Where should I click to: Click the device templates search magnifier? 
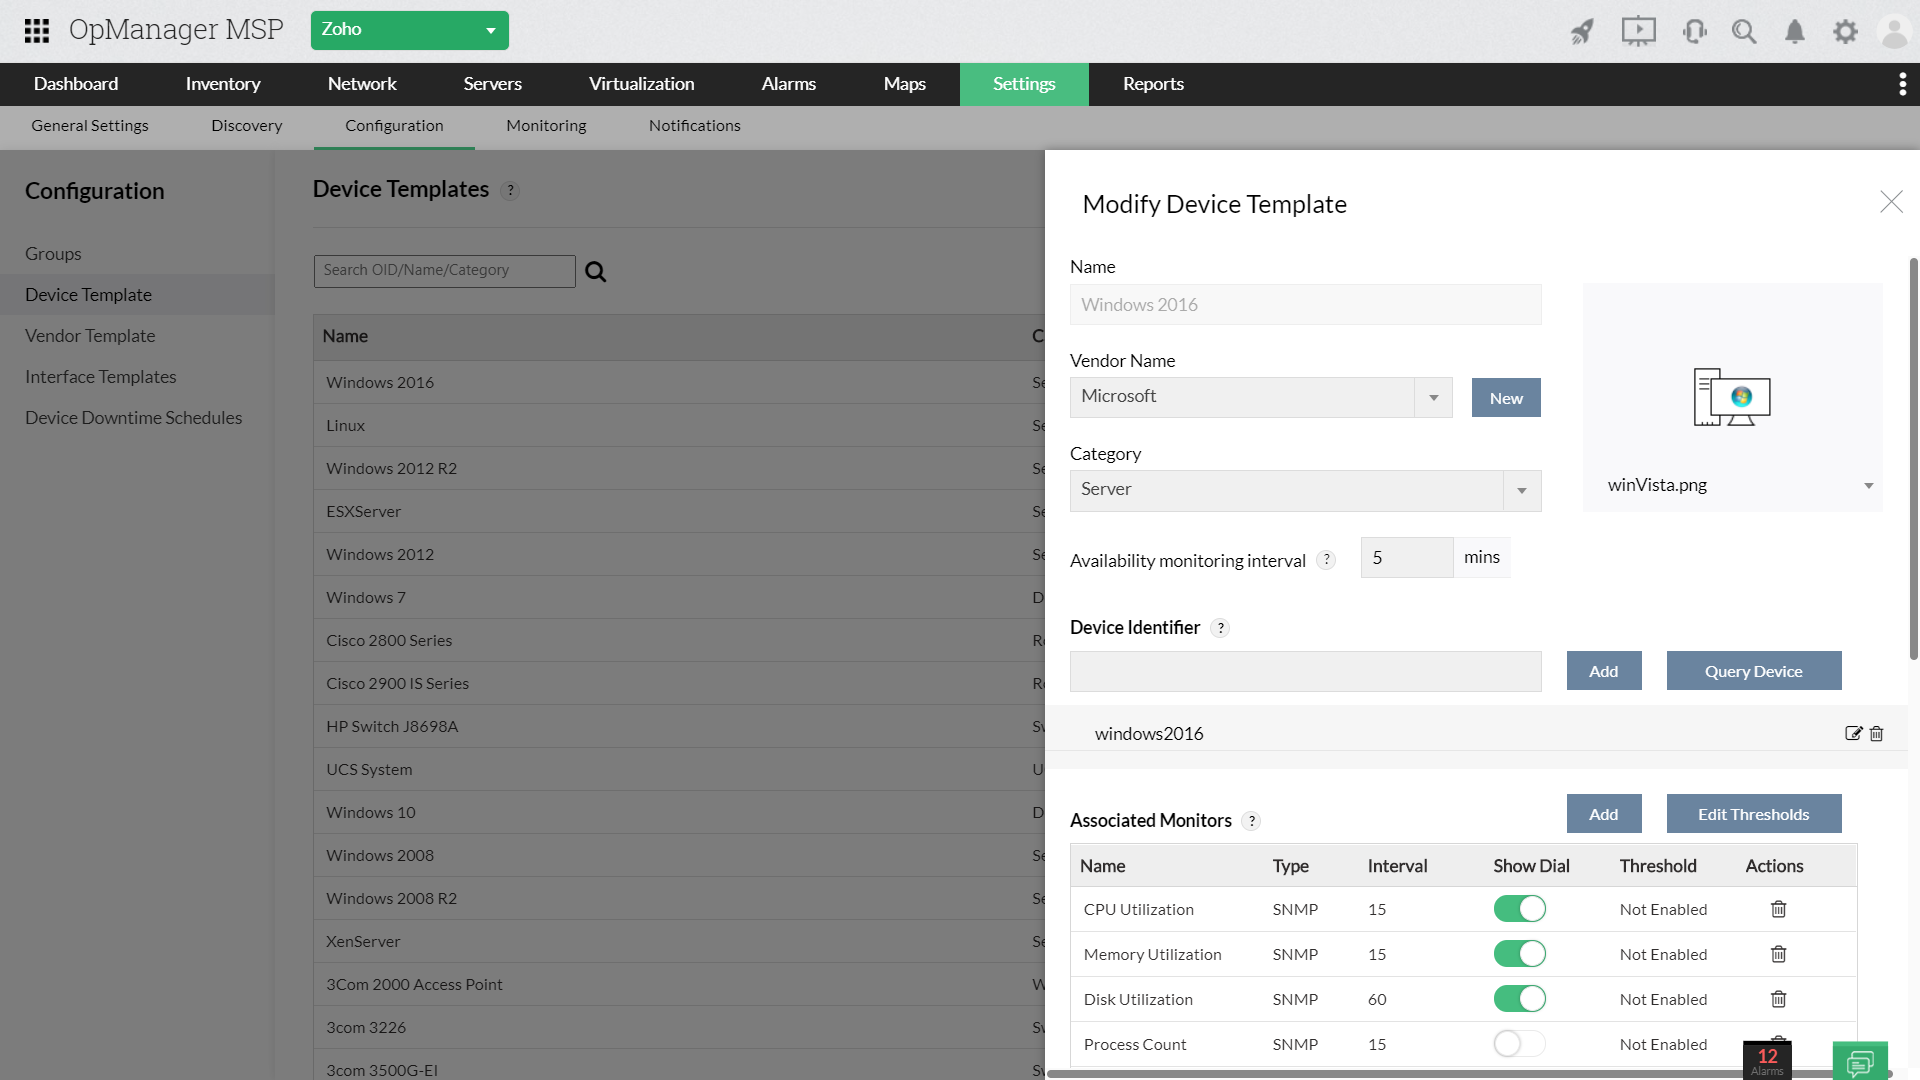(596, 271)
